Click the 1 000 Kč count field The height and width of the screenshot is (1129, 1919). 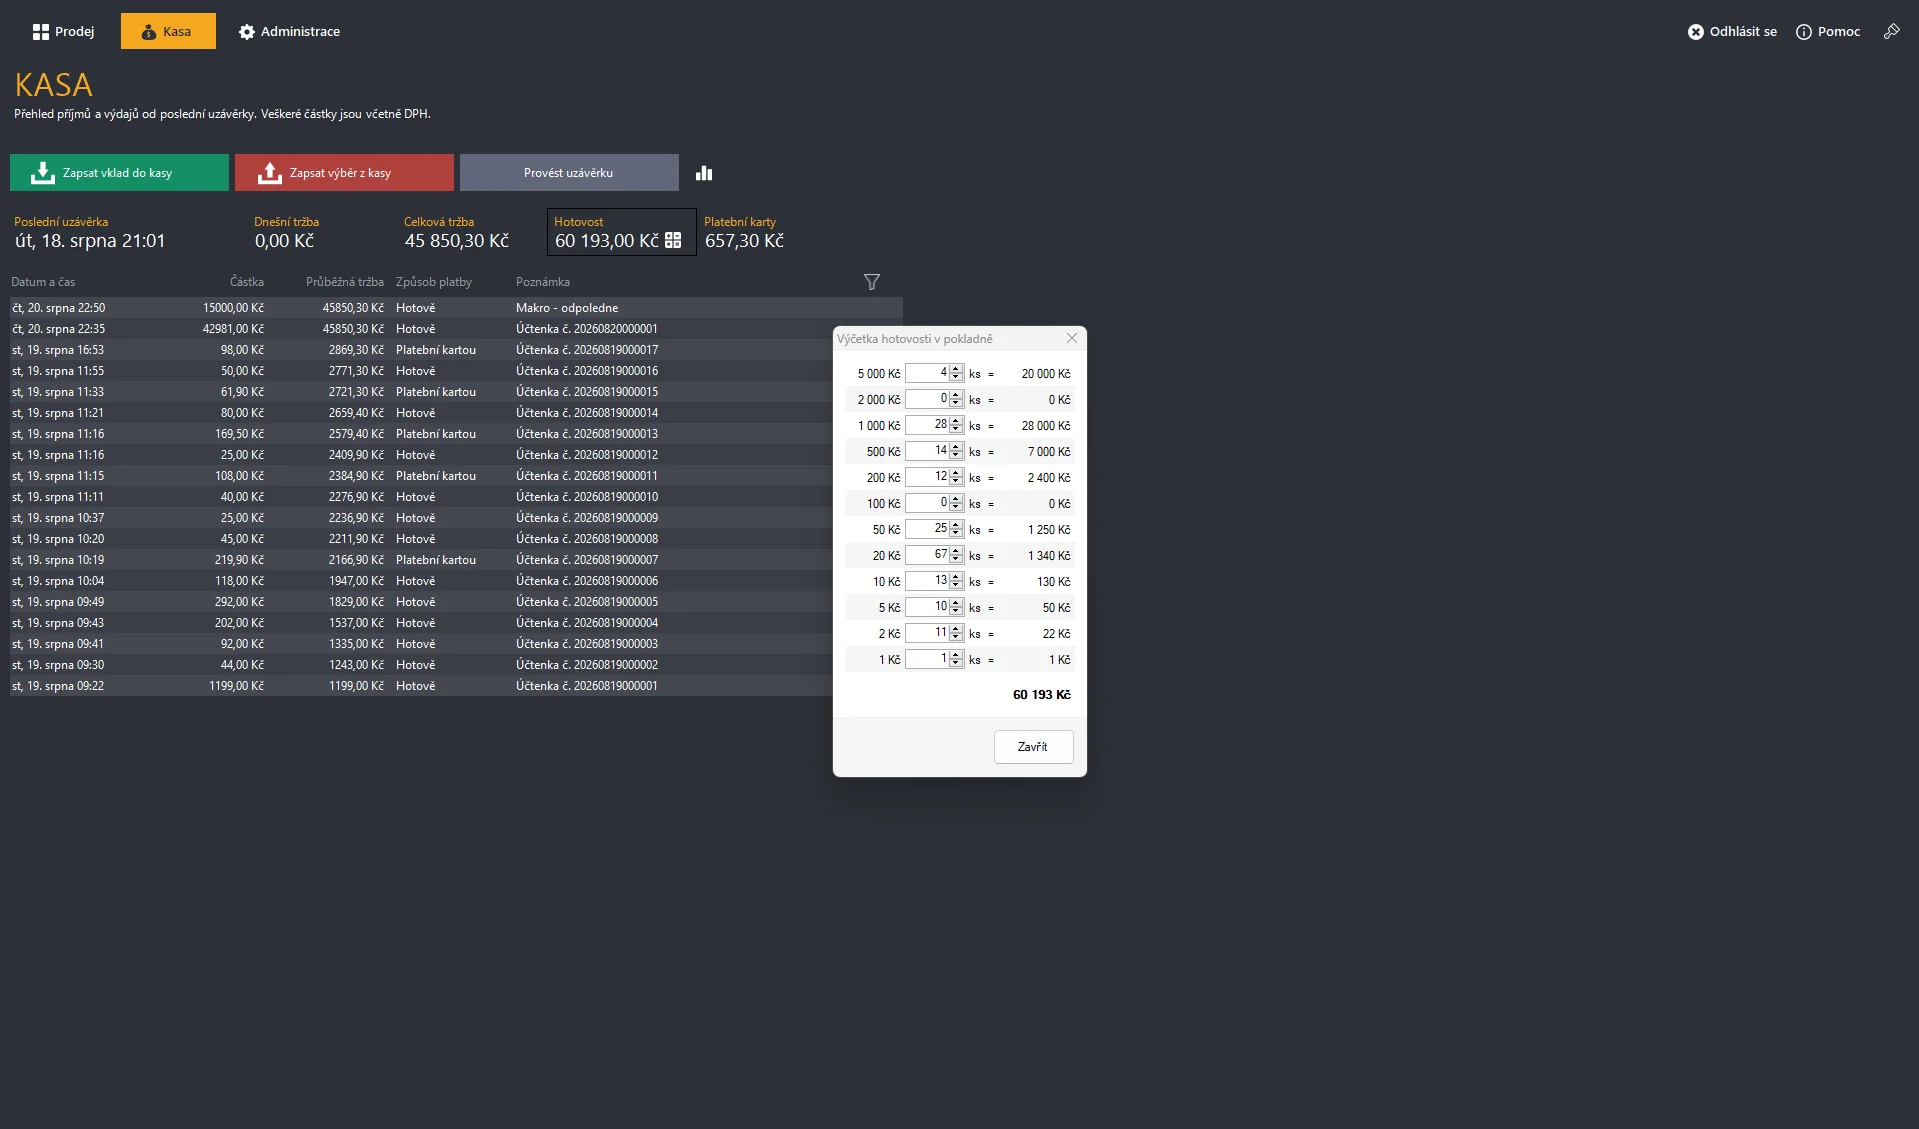coord(927,425)
